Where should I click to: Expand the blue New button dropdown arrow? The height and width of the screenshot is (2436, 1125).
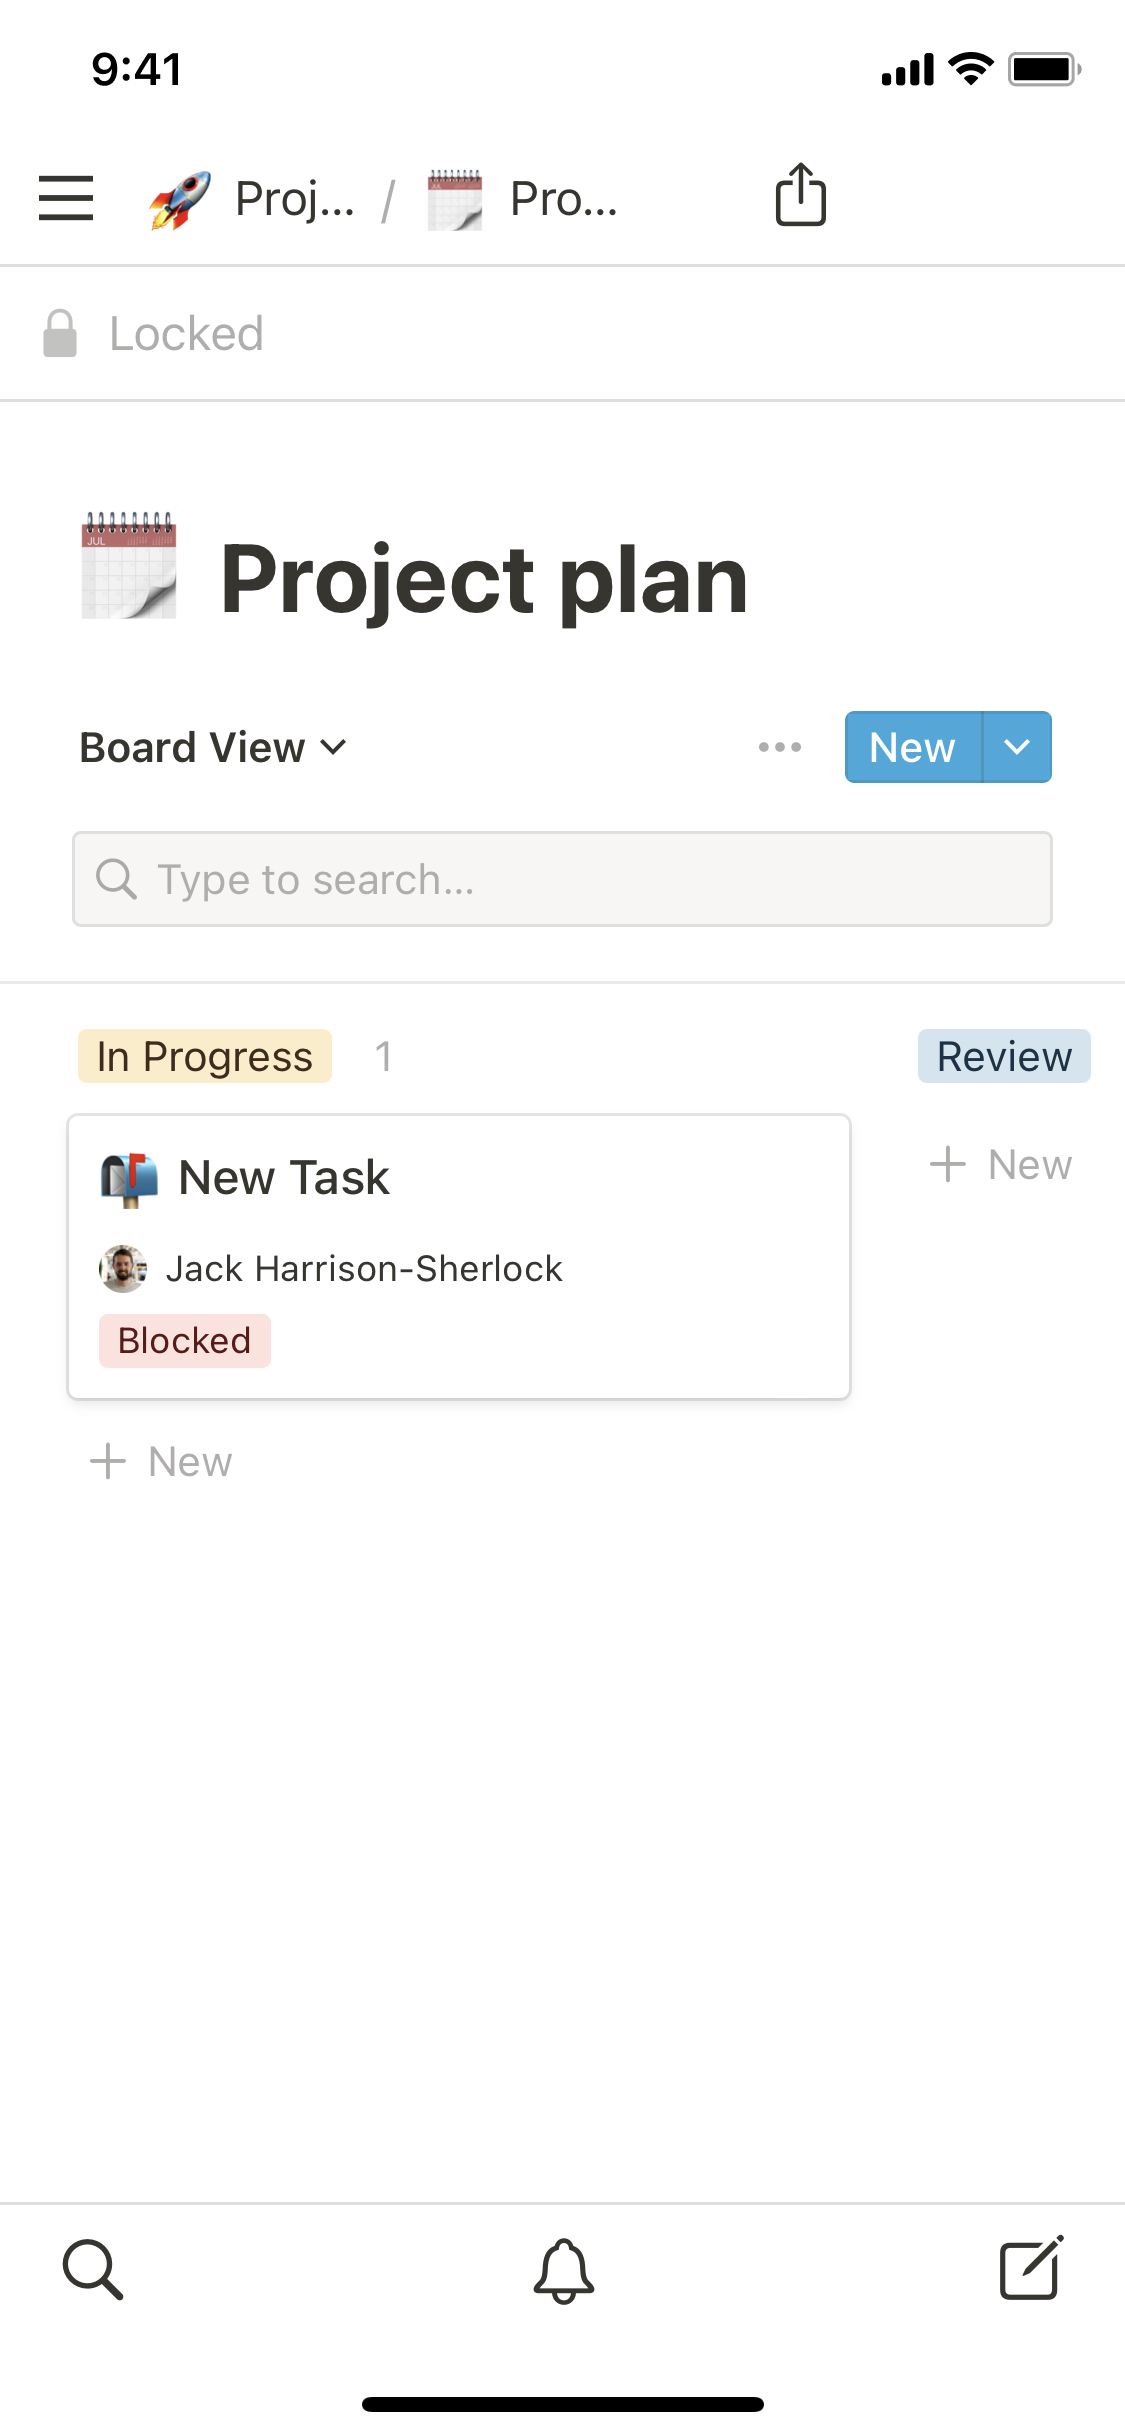(1017, 747)
